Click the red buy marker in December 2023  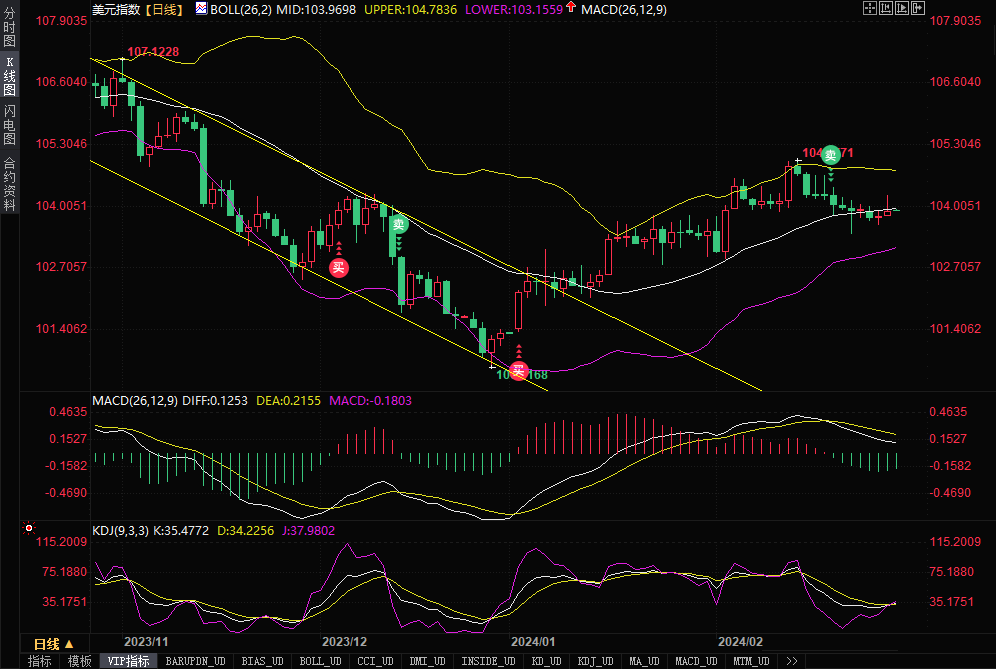pos(339,267)
